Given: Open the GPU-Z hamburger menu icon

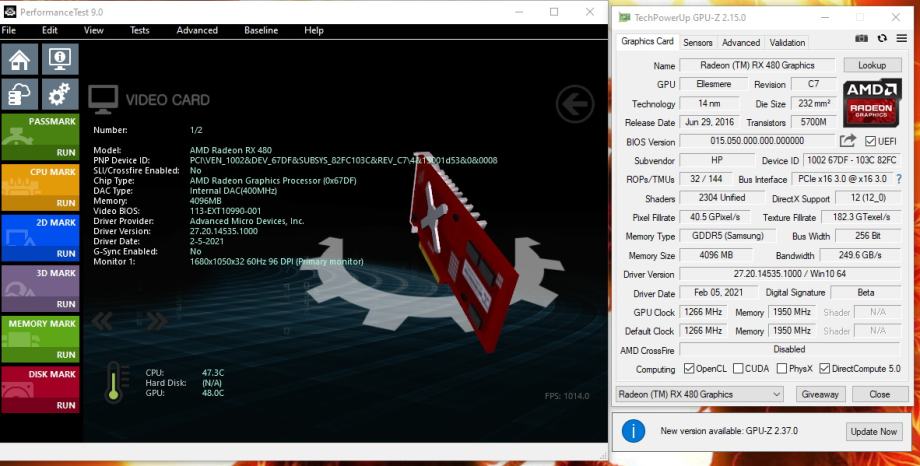Looking at the screenshot, I should pos(901,38).
